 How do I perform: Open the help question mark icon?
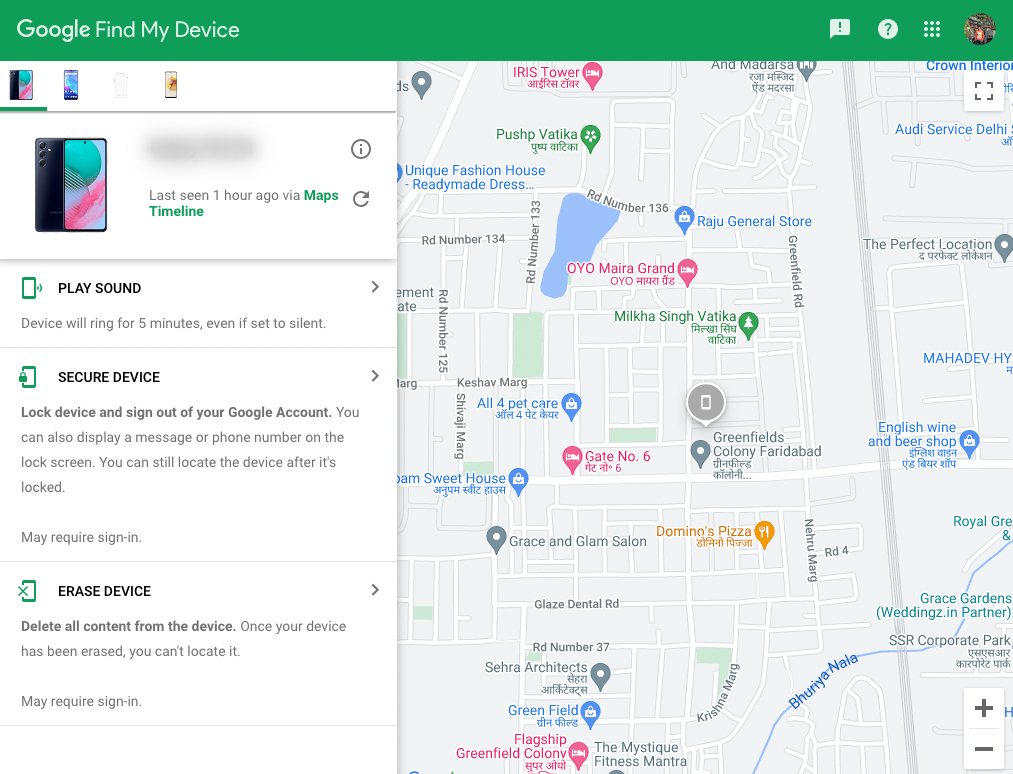[887, 29]
